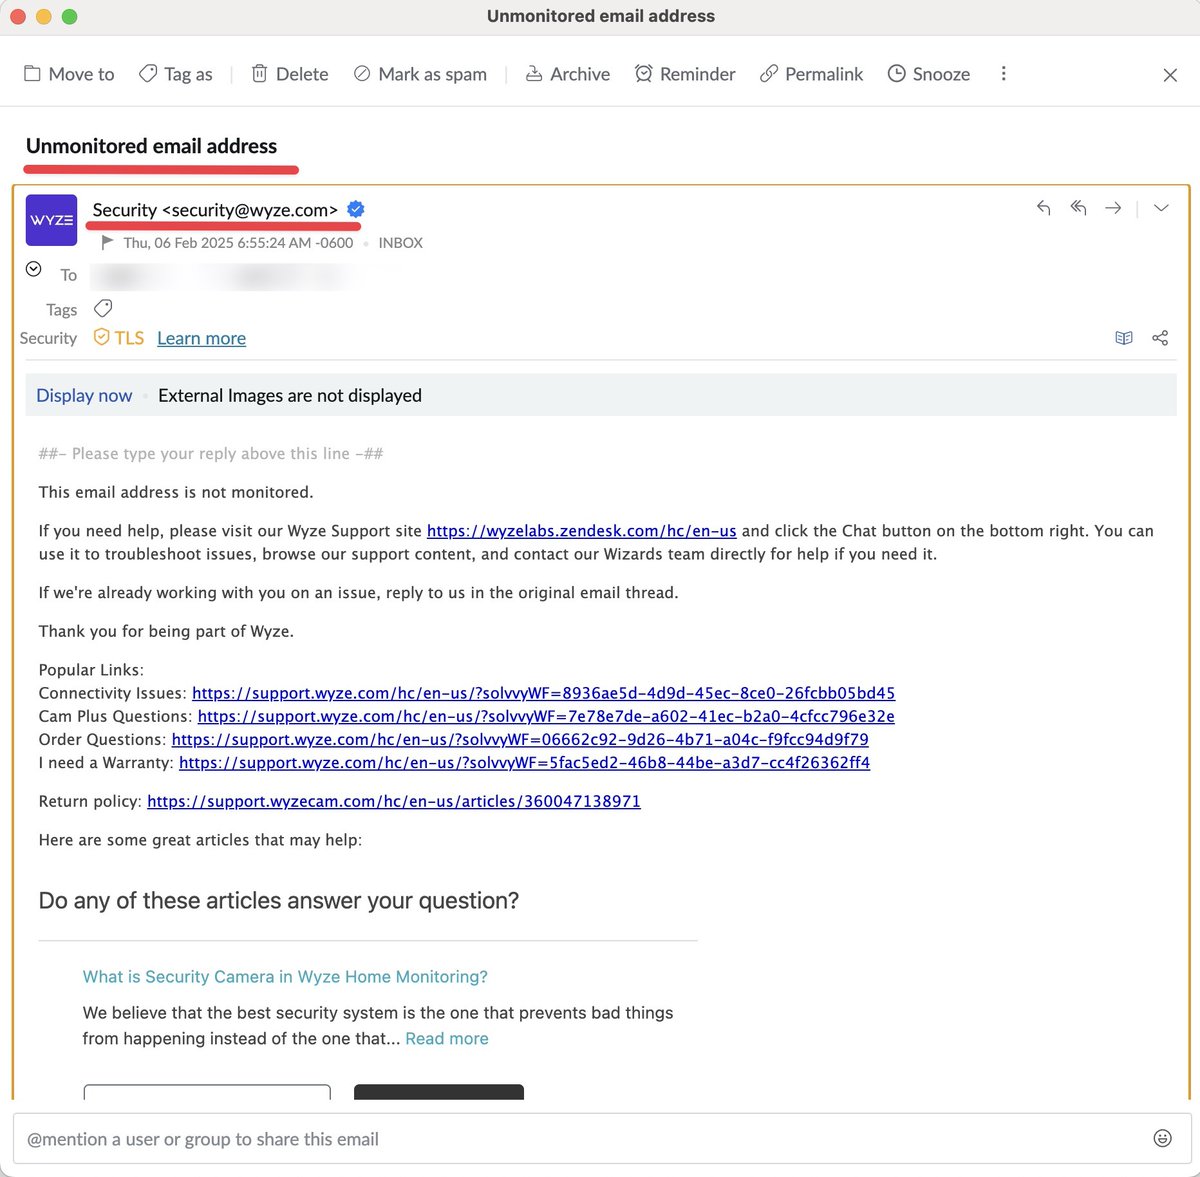Image resolution: width=1200 pixels, height=1177 pixels.
Task: Open the wyzelabs.zendesk.com support link
Action: [582, 531]
